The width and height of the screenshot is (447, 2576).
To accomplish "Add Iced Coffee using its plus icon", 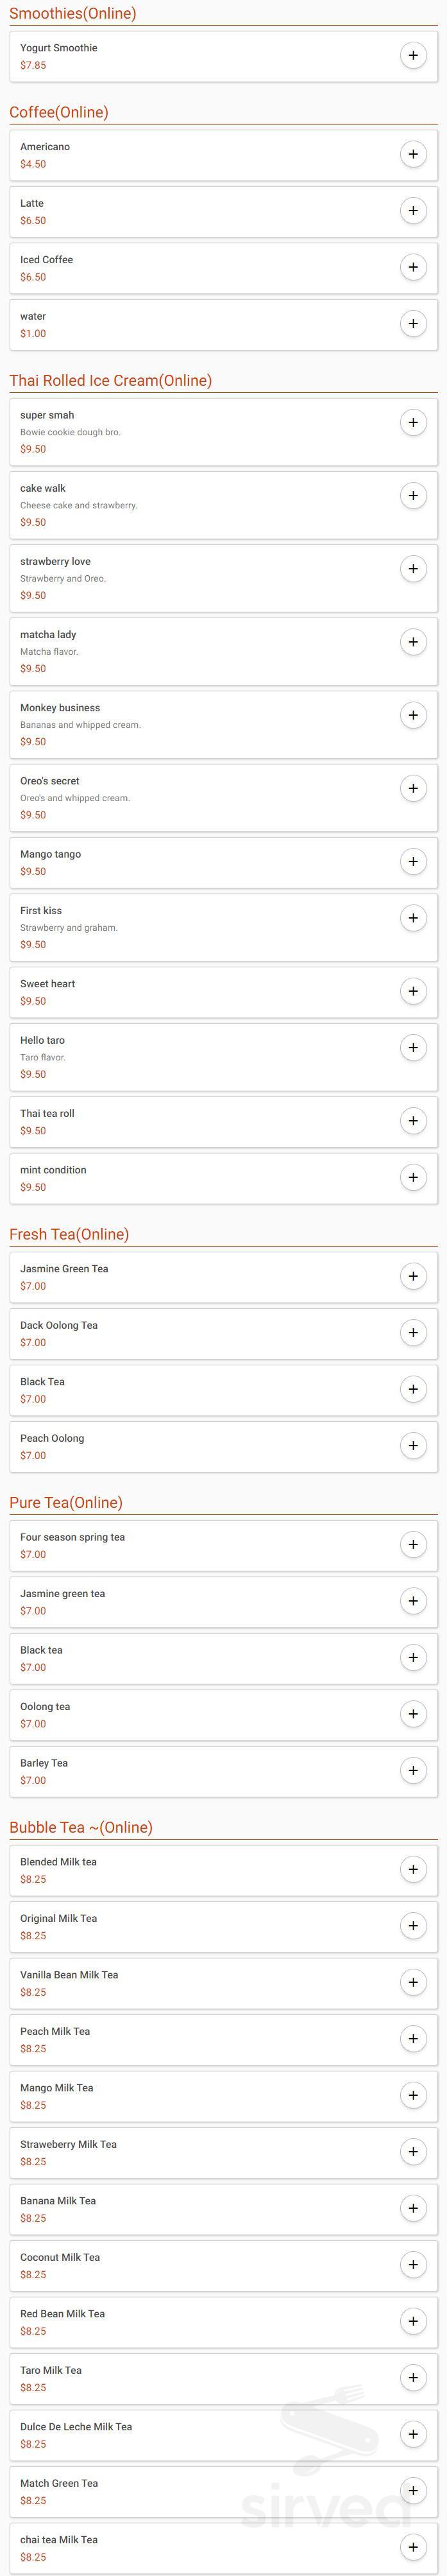I will coord(413,267).
